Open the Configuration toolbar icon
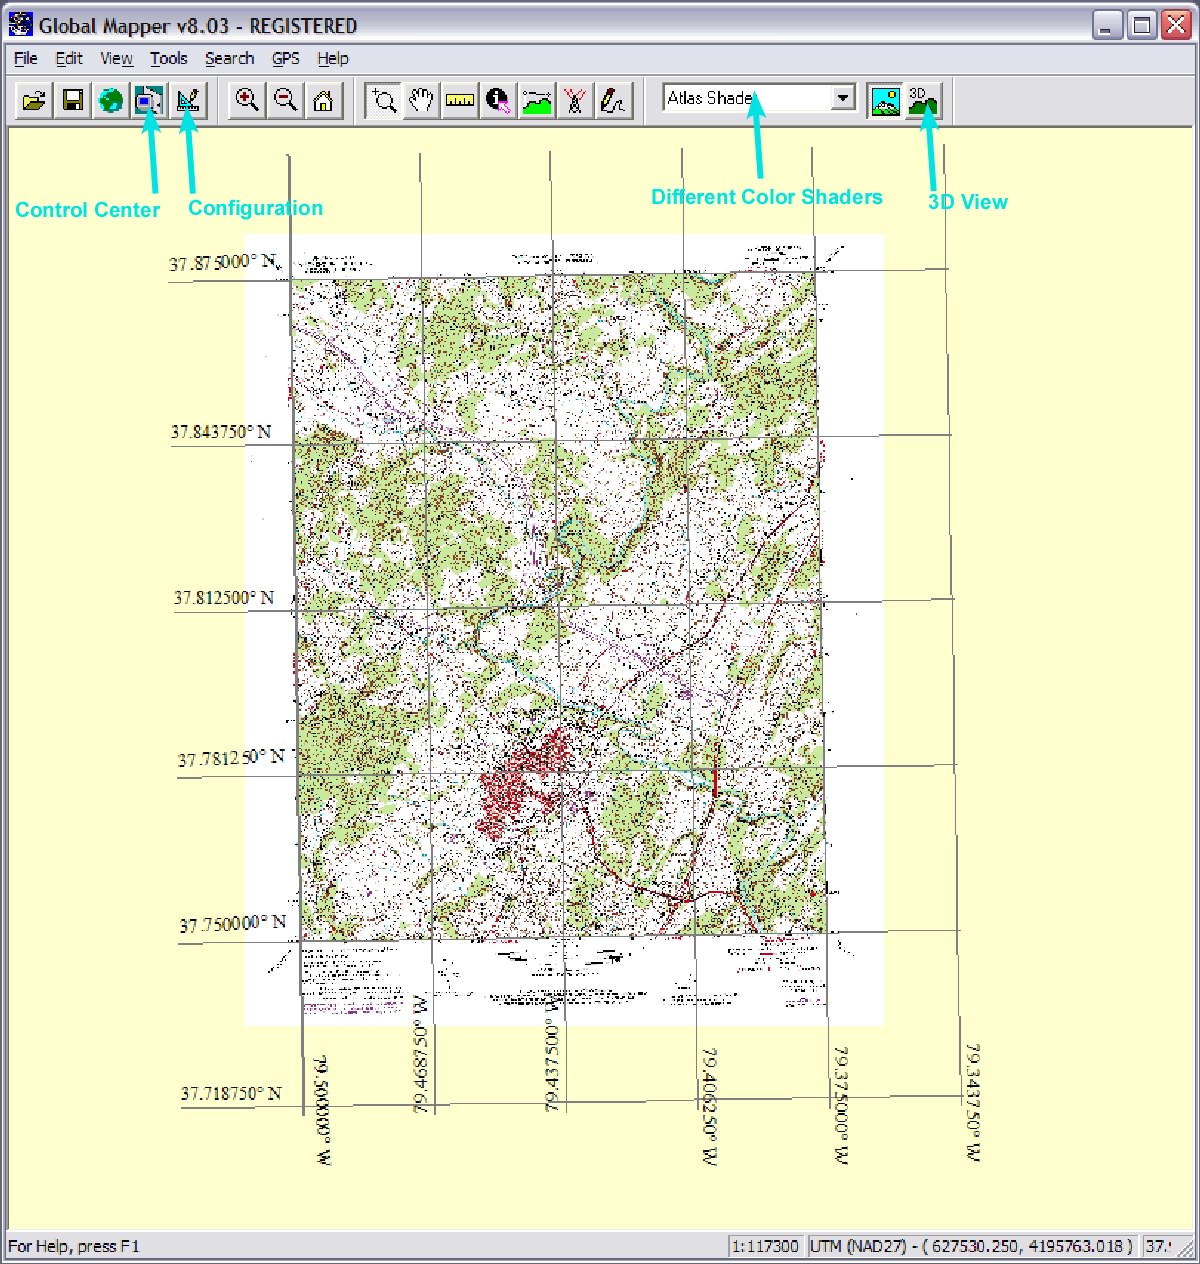 point(187,101)
